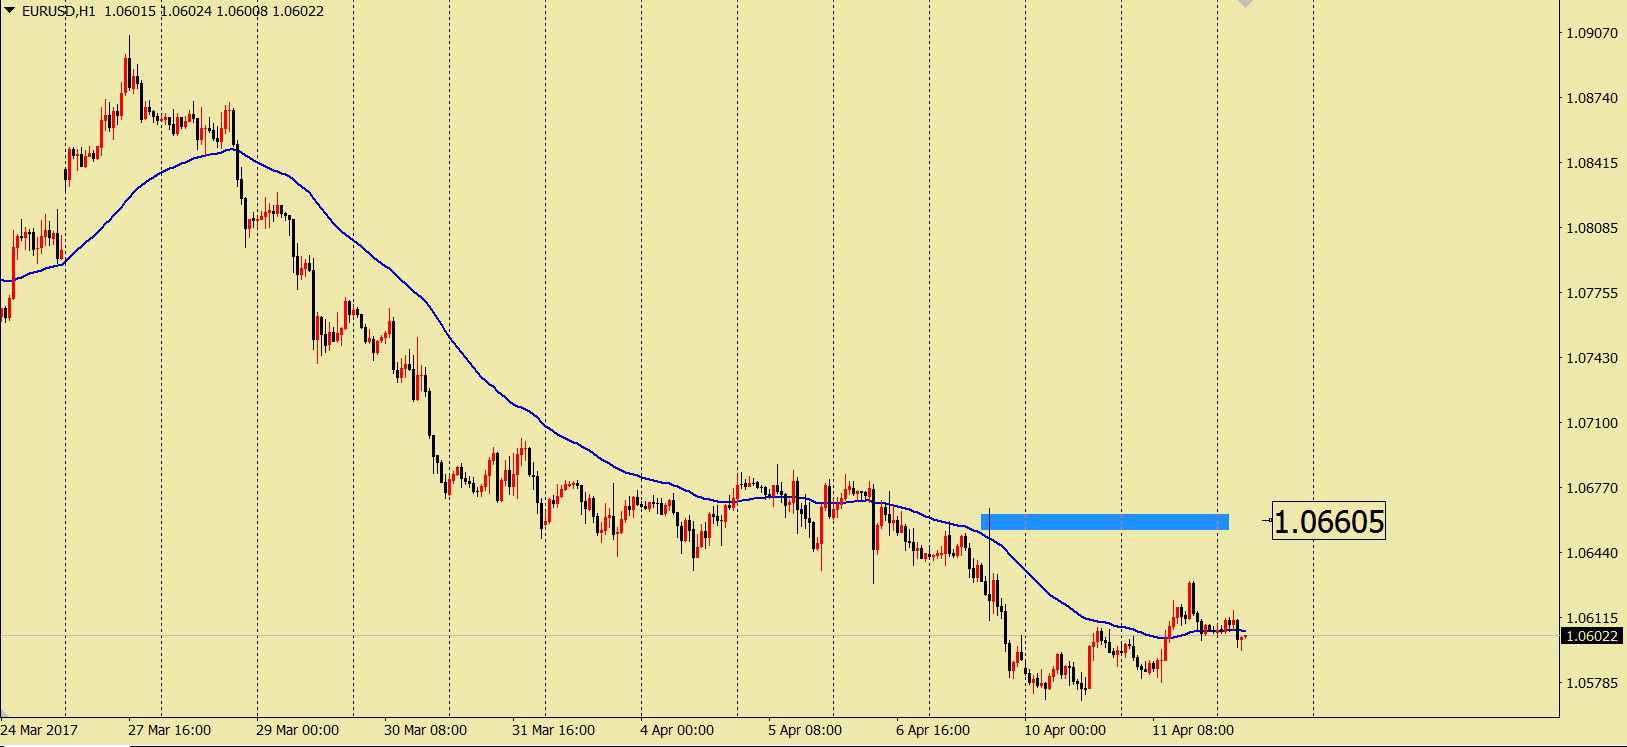Click price axis label 1.08415

tap(1591, 163)
